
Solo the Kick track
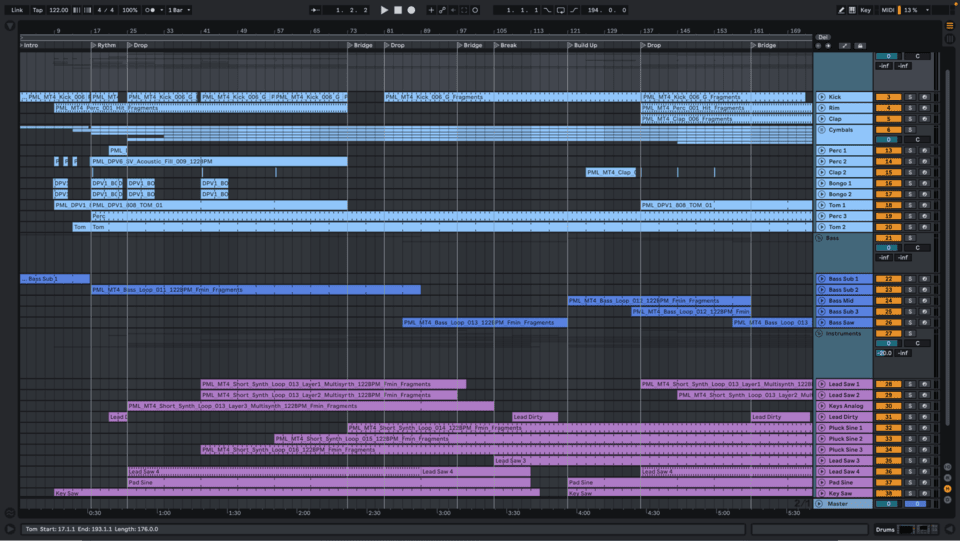point(910,97)
